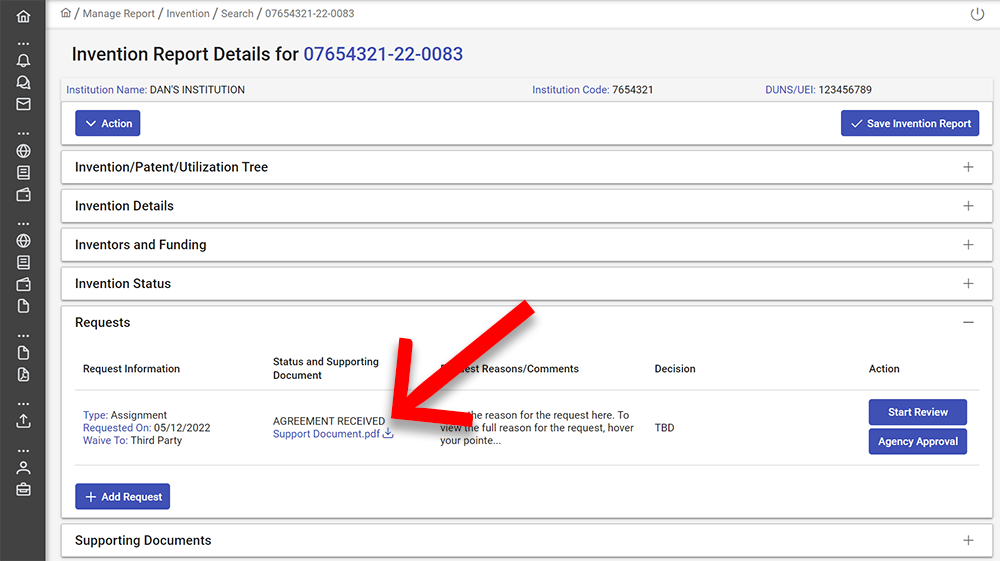This screenshot has width=1000, height=561.
Task: Click the Start Review button
Action: click(x=917, y=412)
